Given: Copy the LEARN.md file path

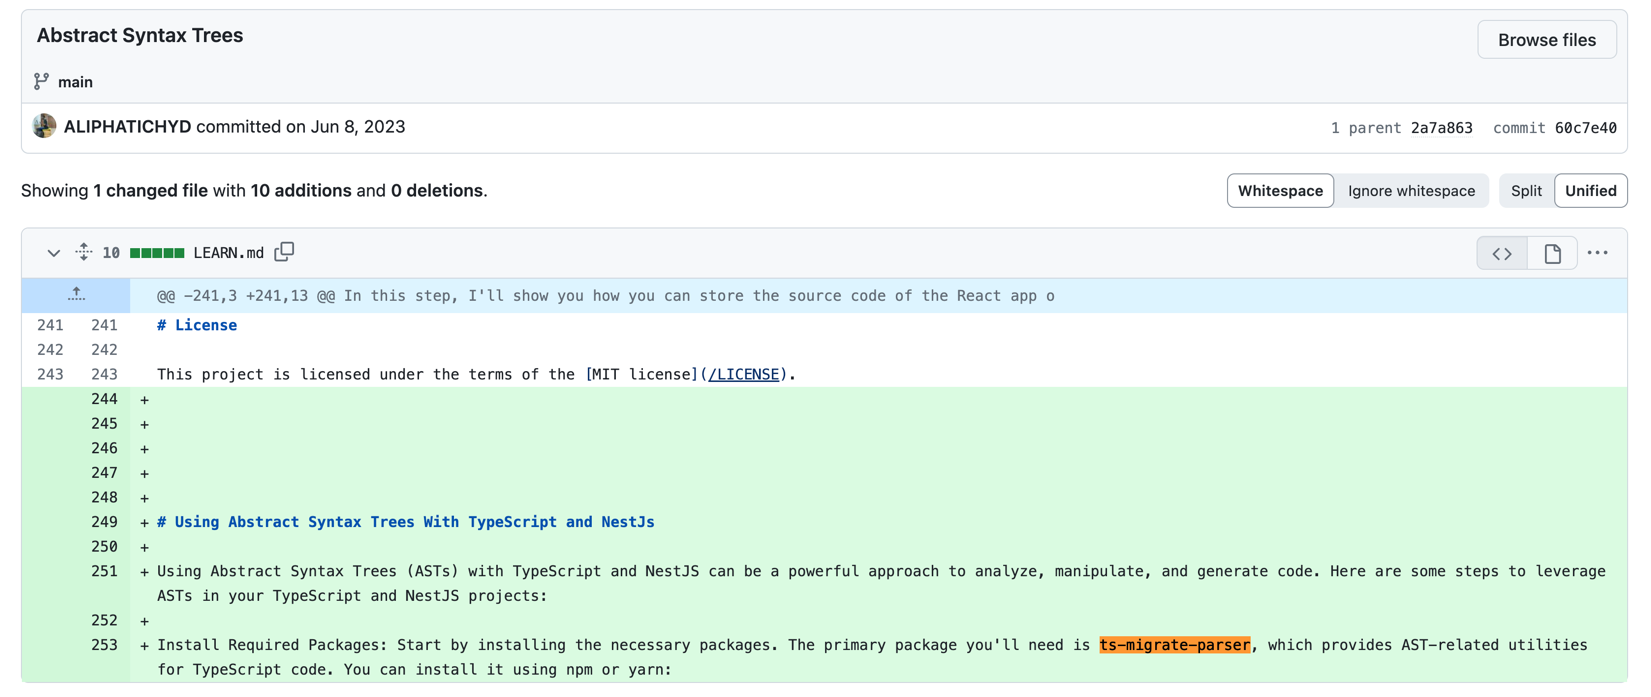Looking at the screenshot, I should tap(285, 252).
